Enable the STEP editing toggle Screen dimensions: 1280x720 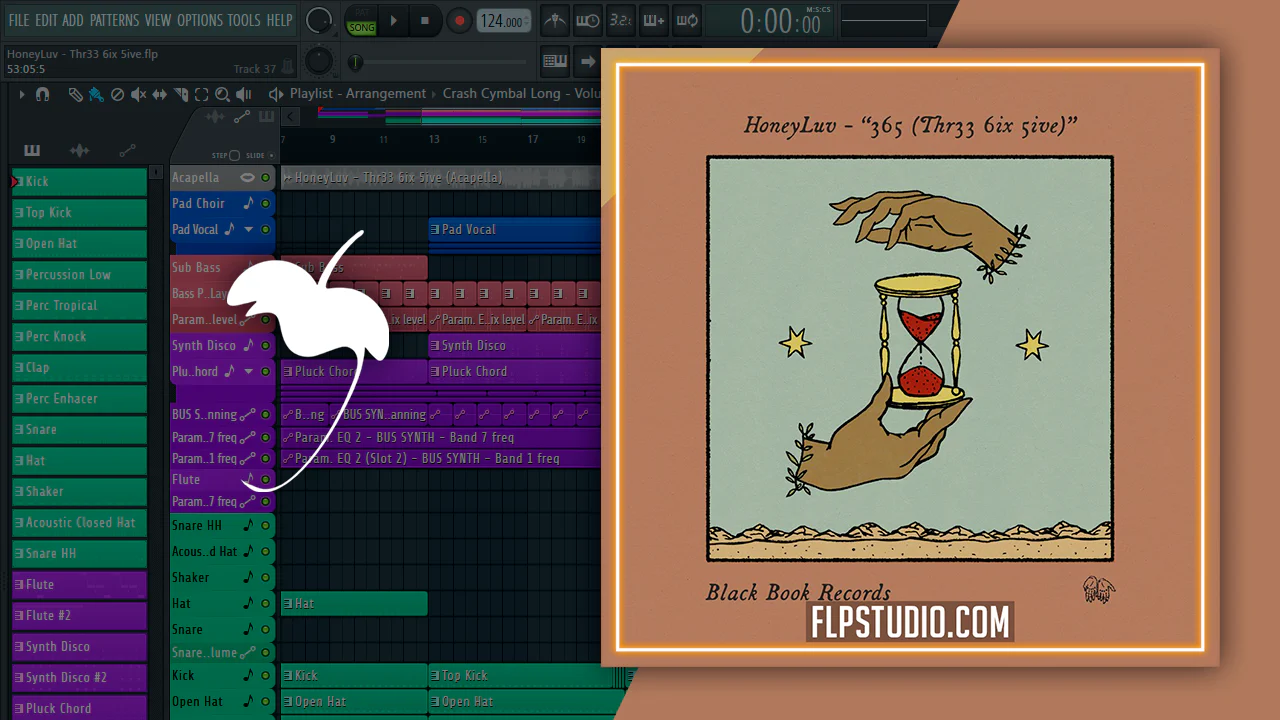pos(234,156)
